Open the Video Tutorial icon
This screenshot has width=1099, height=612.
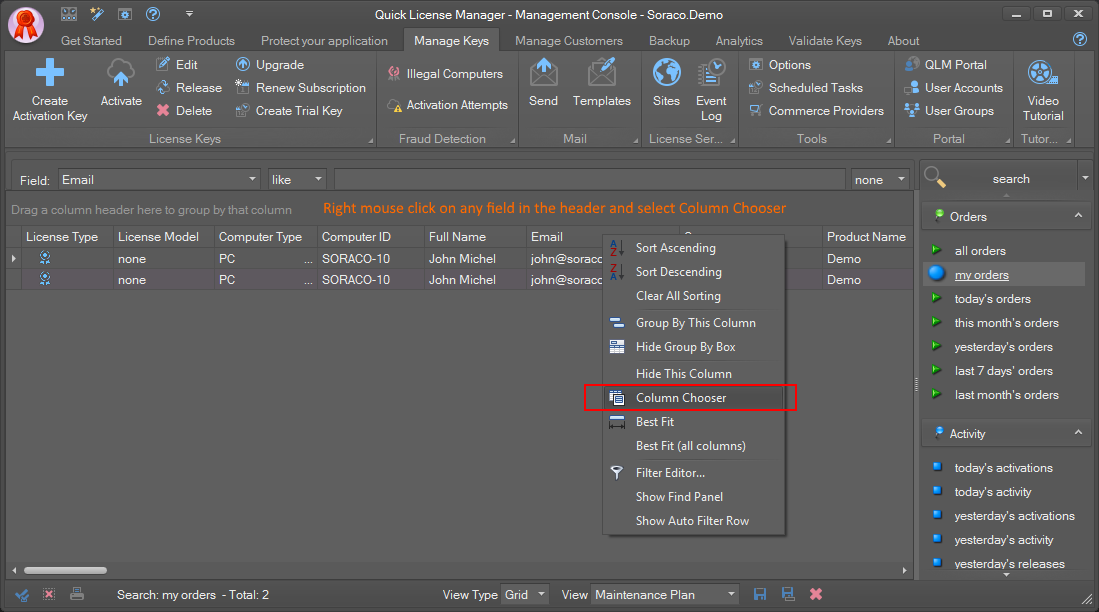tap(1043, 73)
